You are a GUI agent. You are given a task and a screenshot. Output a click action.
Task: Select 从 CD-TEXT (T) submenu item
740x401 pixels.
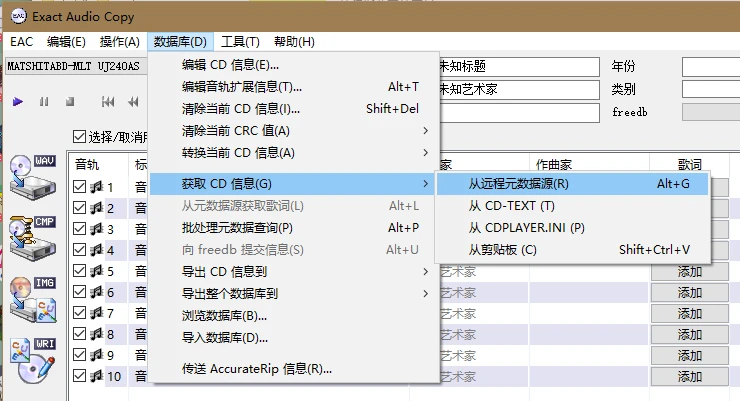coord(572,206)
